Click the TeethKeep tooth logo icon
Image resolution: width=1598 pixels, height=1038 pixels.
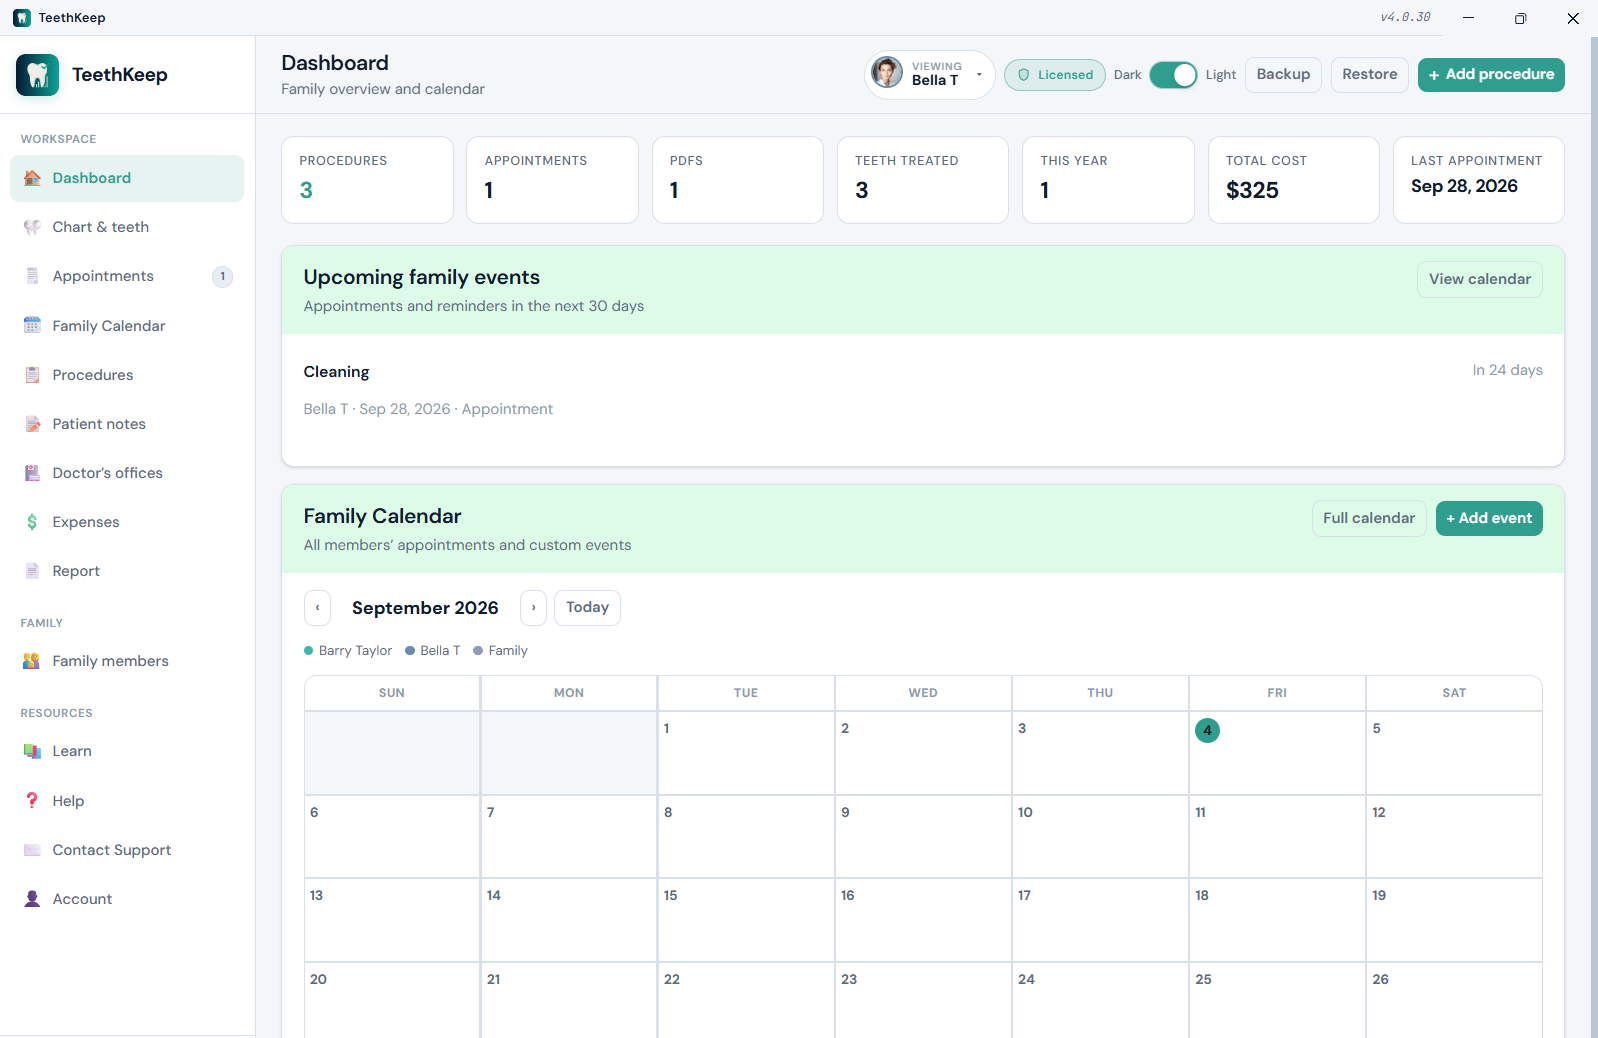point(37,75)
